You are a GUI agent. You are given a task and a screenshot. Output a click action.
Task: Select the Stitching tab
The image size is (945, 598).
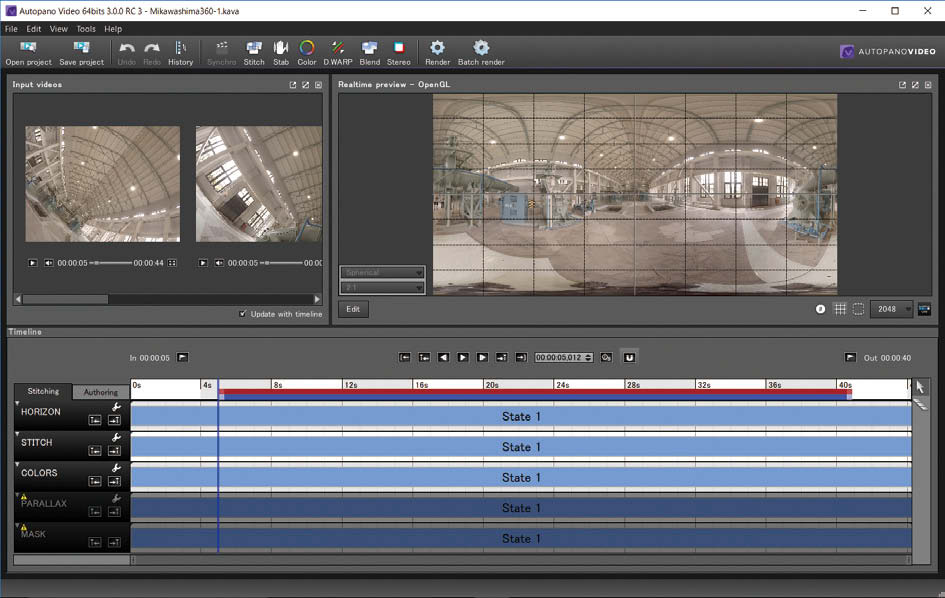pos(43,391)
